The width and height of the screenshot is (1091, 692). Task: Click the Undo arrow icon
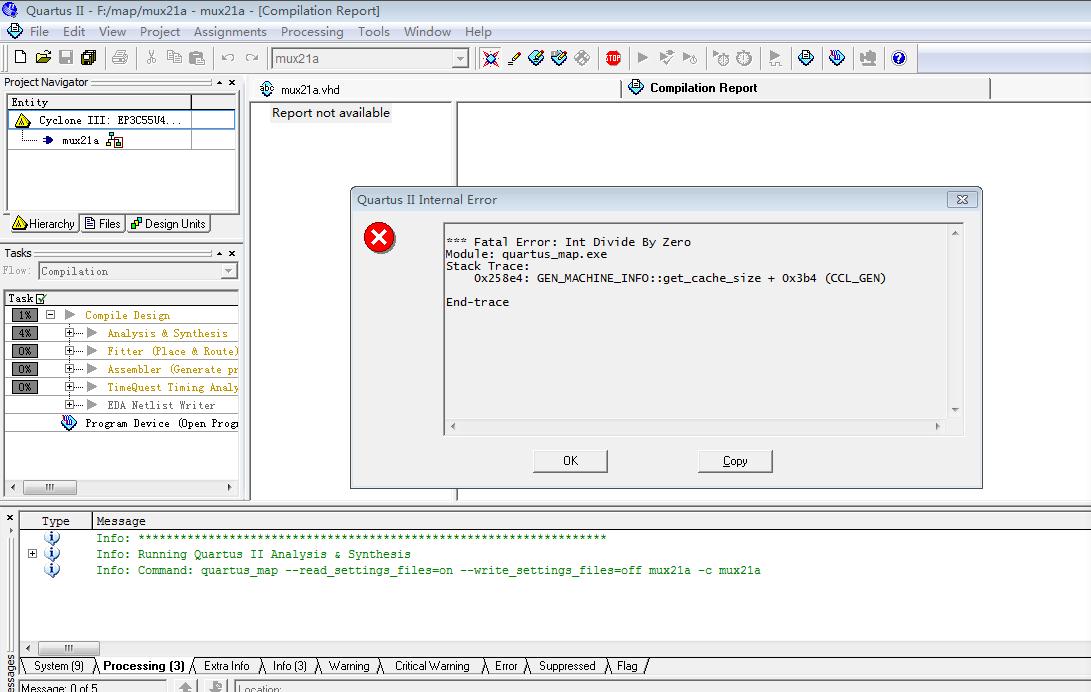228,58
